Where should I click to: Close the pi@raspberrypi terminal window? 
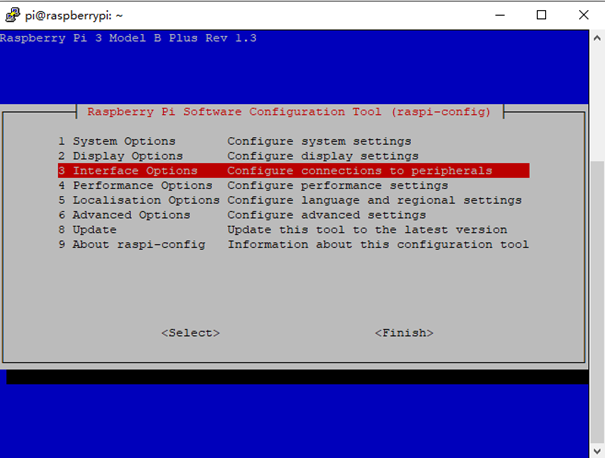[x=583, y=15]
